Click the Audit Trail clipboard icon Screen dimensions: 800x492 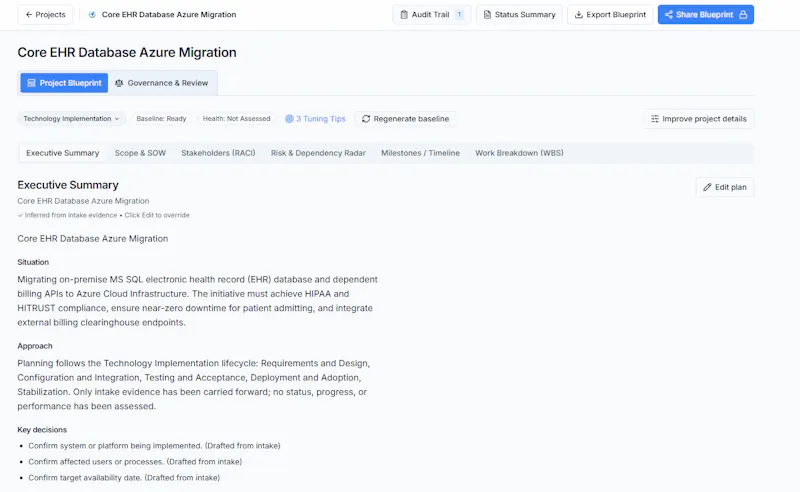point(404,15)
